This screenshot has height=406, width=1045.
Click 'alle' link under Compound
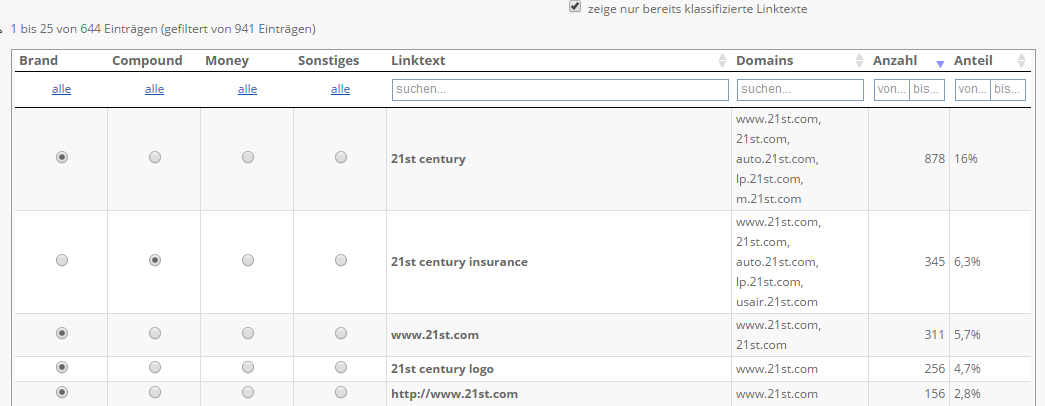tap(154, 89)
